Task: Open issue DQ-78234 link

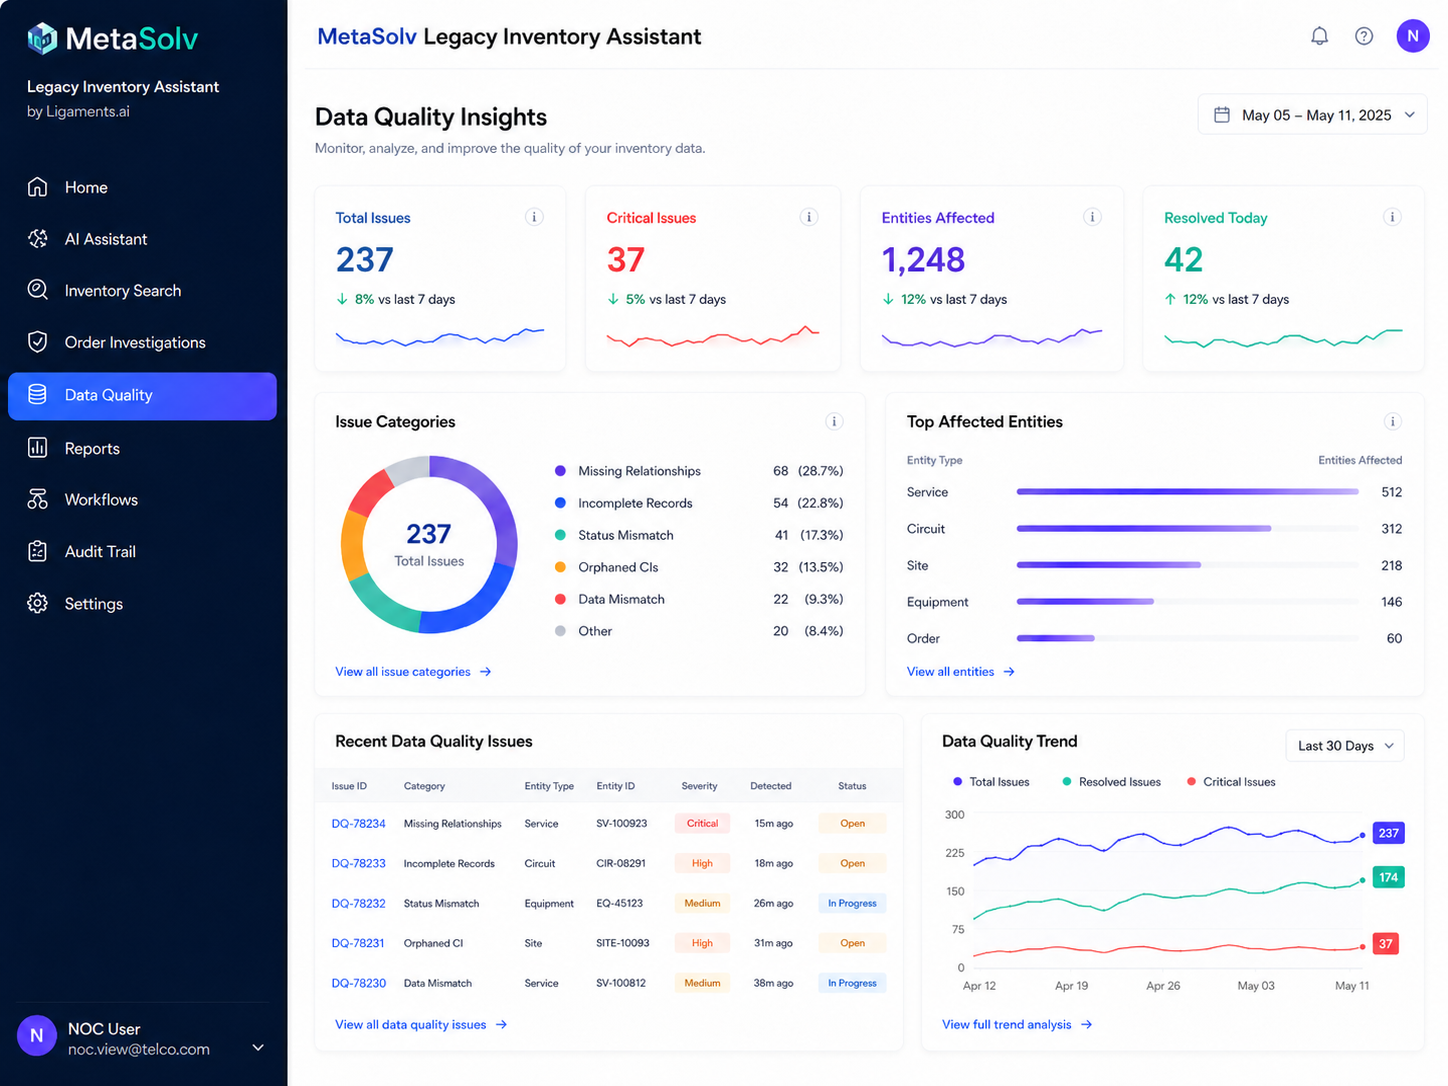Action: [x=358, y=824]
